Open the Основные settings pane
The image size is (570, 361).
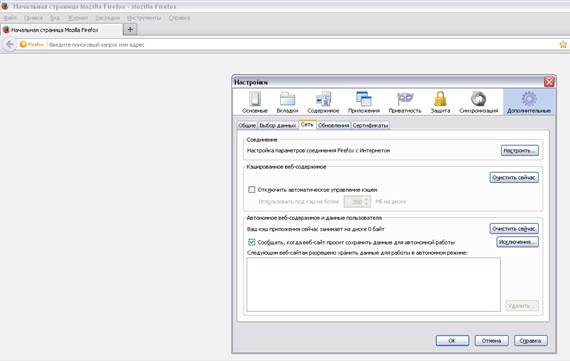point(254,102)
